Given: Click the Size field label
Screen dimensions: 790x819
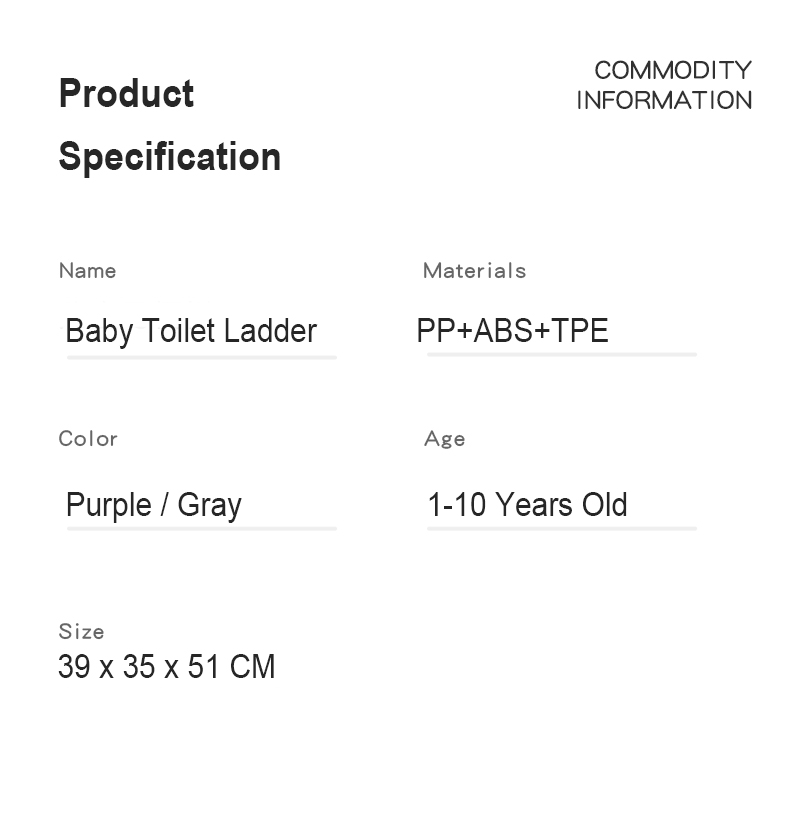Looking at the screenshot, I should tap(81, 632).
